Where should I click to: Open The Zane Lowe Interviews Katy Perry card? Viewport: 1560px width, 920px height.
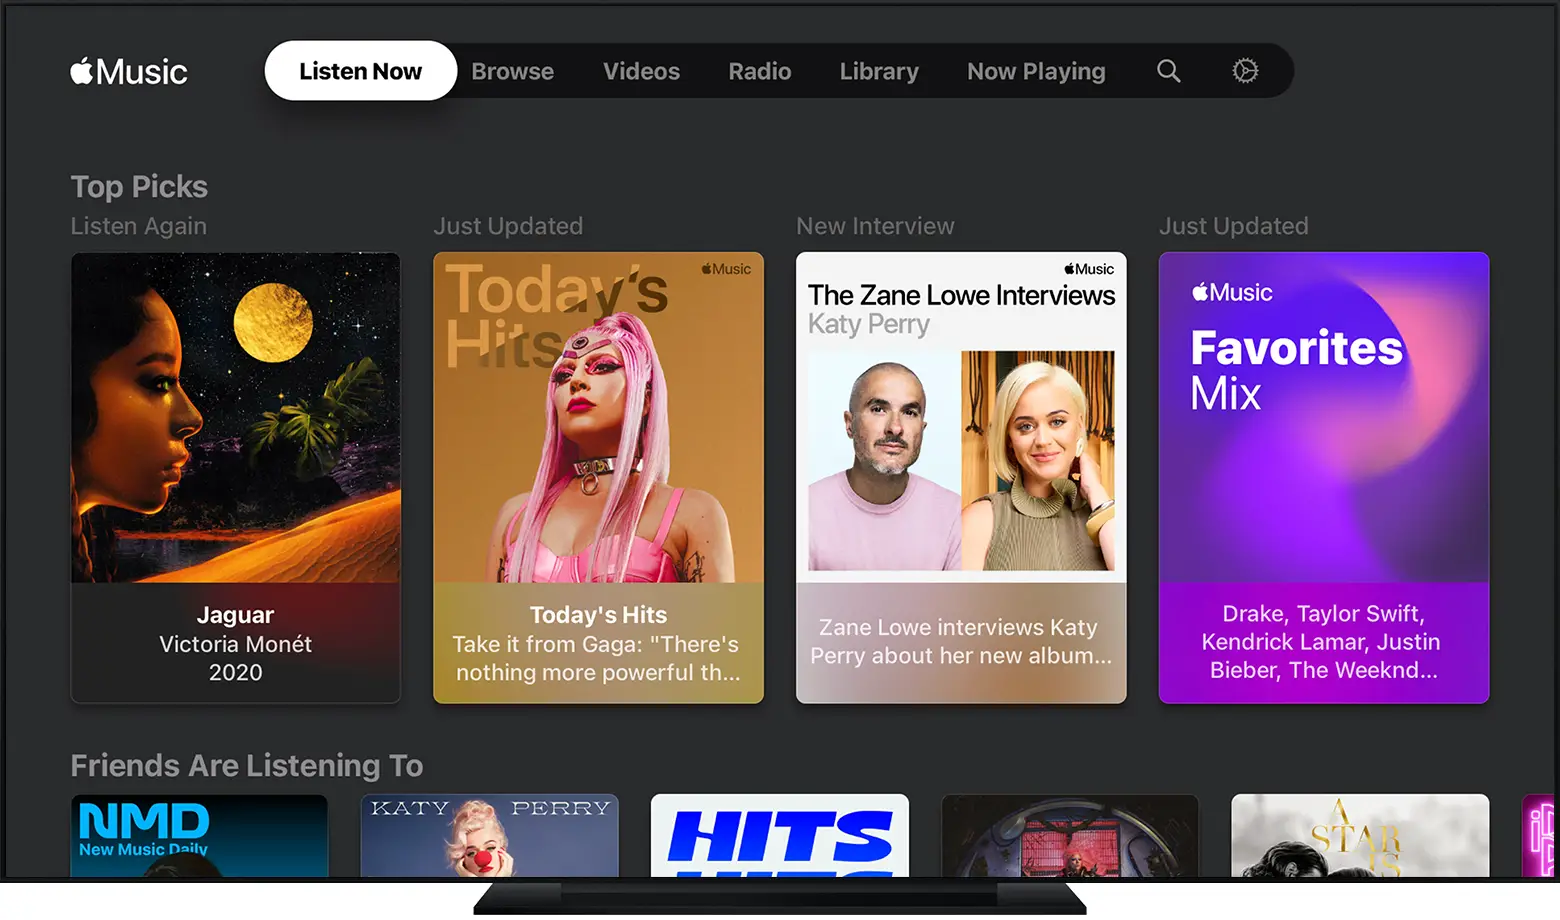pyautogui.click(x=961, y=477)
